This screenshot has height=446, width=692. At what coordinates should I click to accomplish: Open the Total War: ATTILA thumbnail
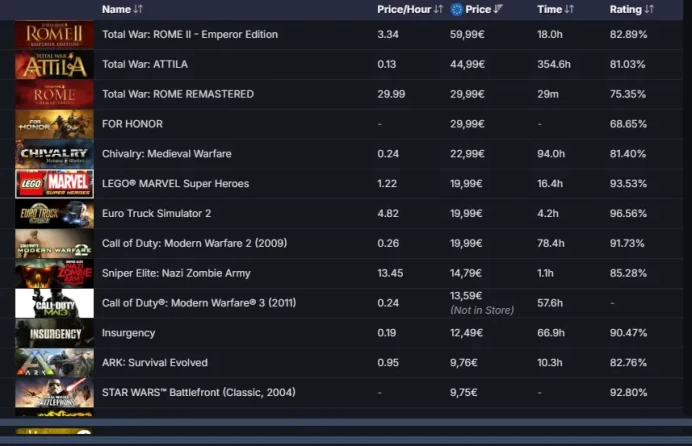click(54, 64)
